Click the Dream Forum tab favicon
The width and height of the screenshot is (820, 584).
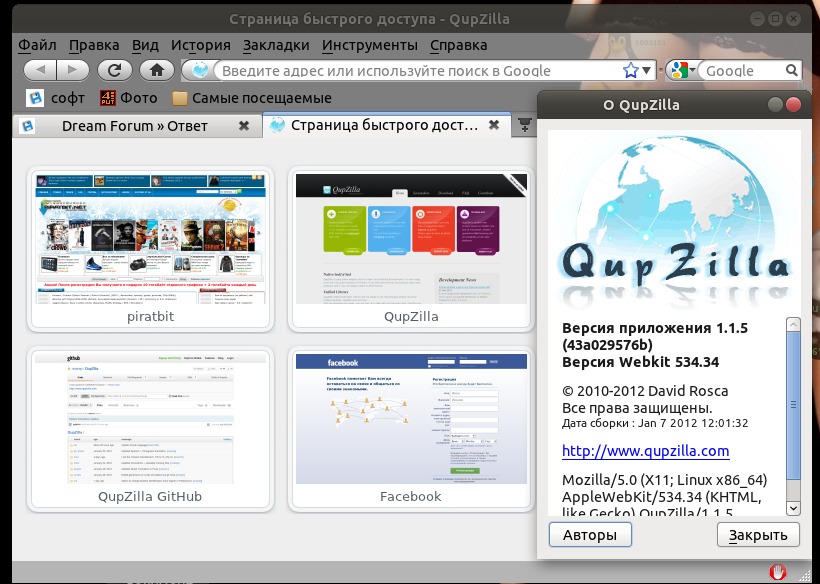(27, 126)
